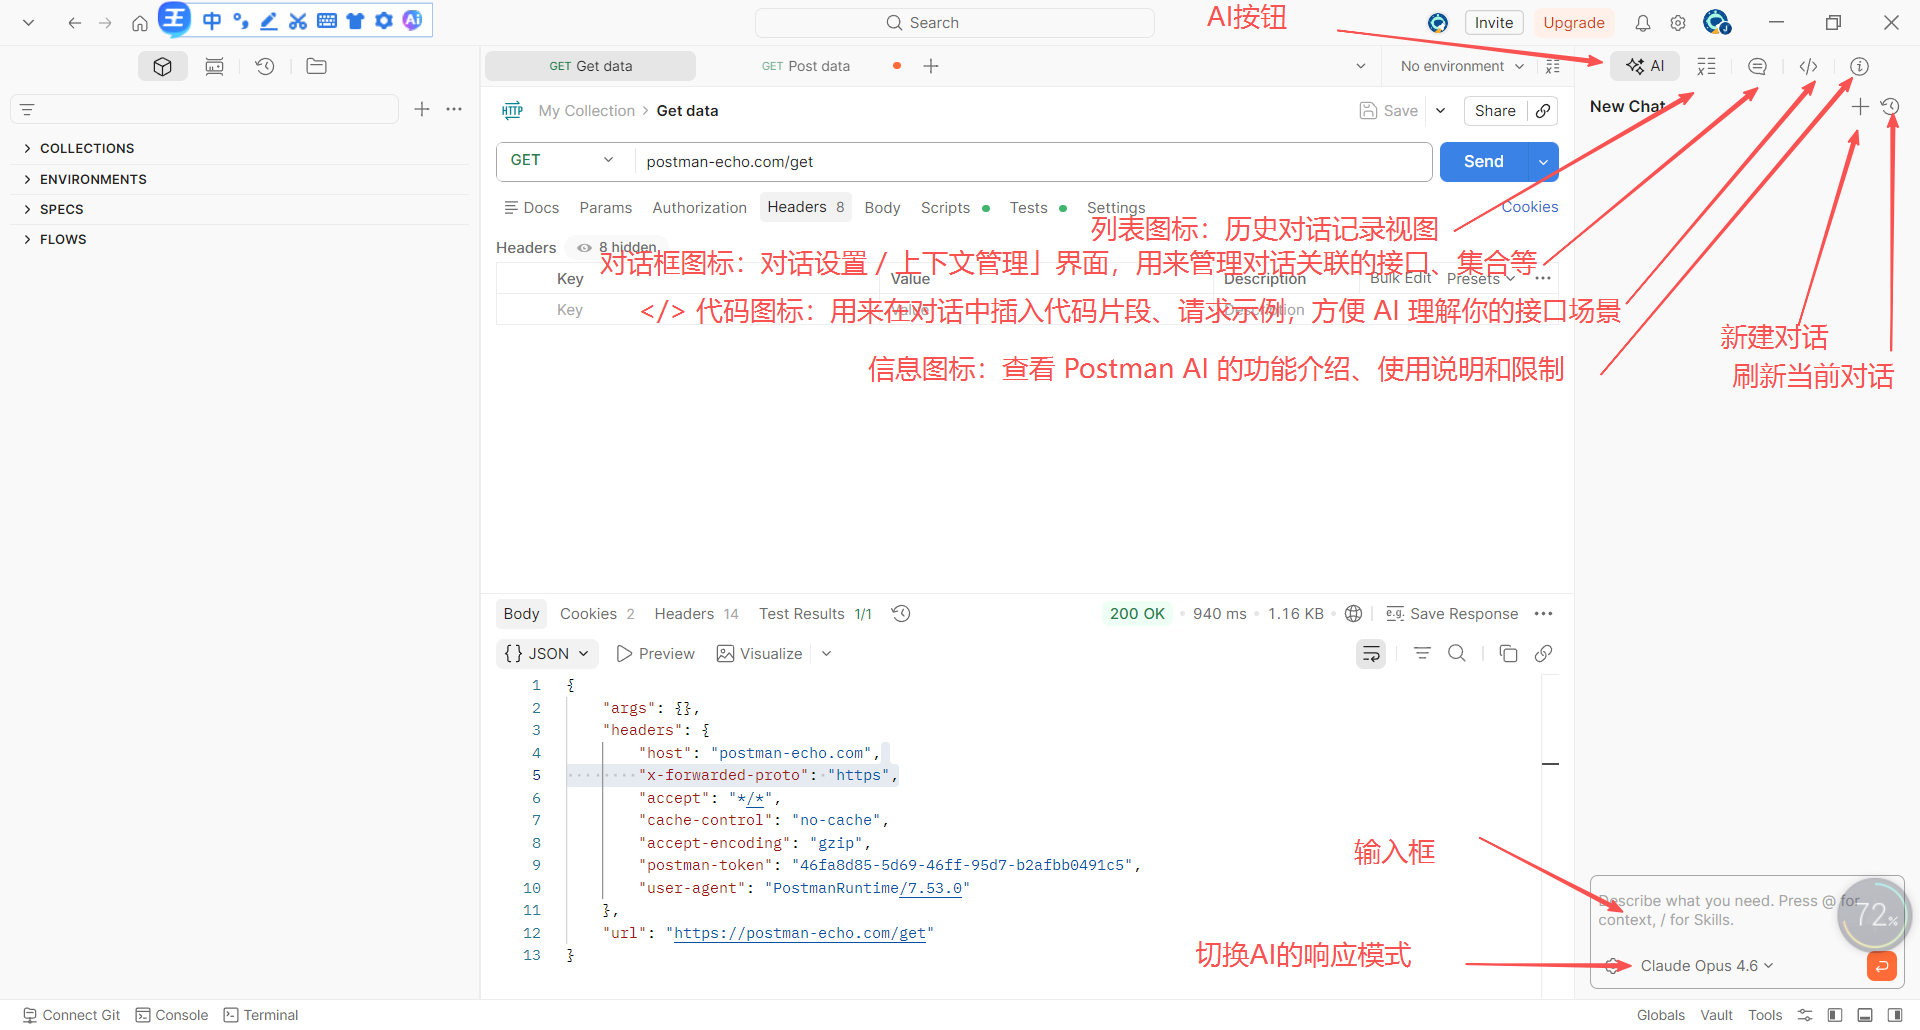Open the JSON format dropdown
The image size is (1920, 1030).
point(547,654)
